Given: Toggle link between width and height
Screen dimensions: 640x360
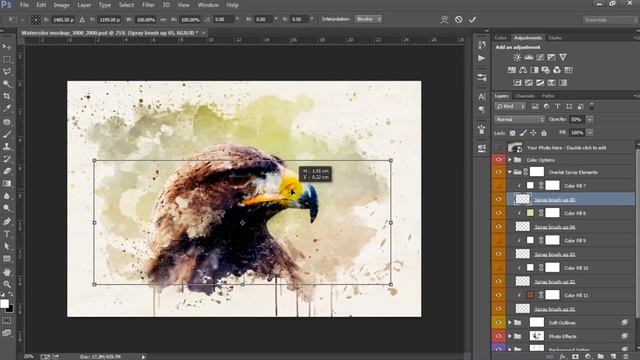Looking at the screenshot, I should (163, 20).
